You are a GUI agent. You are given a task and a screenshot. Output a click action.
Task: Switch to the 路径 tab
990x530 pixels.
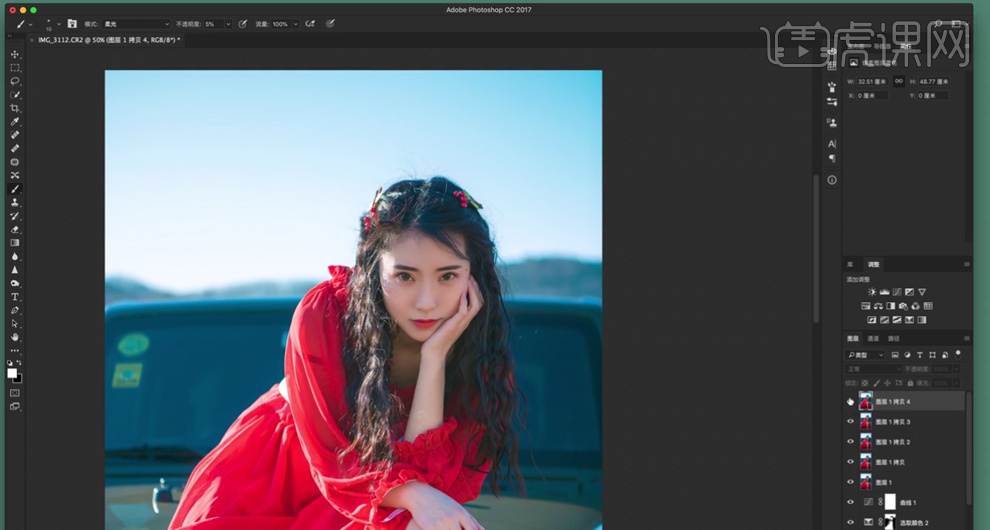tap(893, 339)
